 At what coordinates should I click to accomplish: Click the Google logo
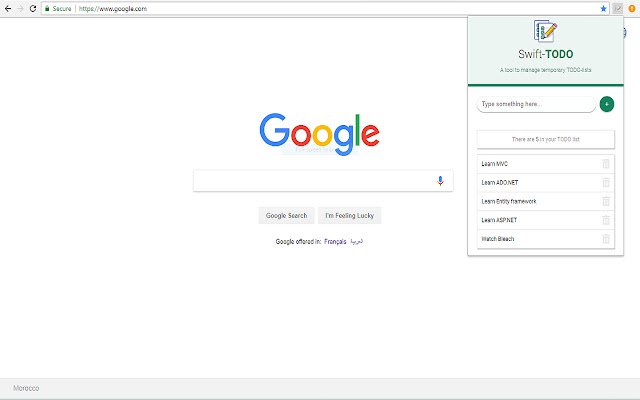click(320, 134)
